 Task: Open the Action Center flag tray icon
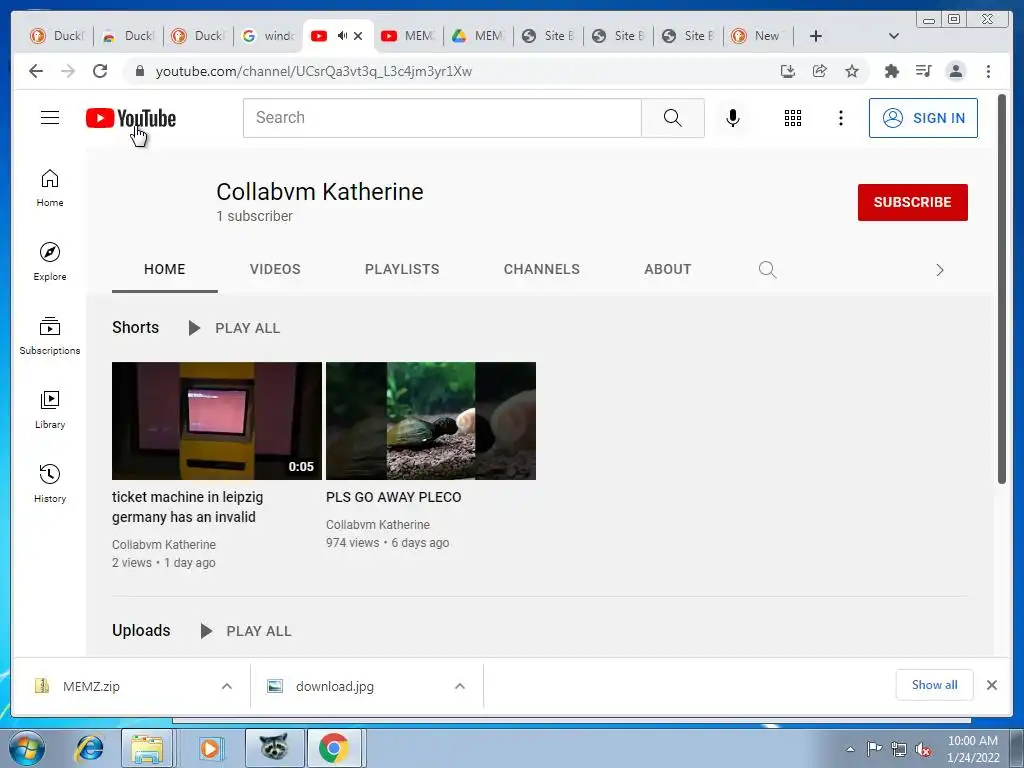(x=874, y=749)
